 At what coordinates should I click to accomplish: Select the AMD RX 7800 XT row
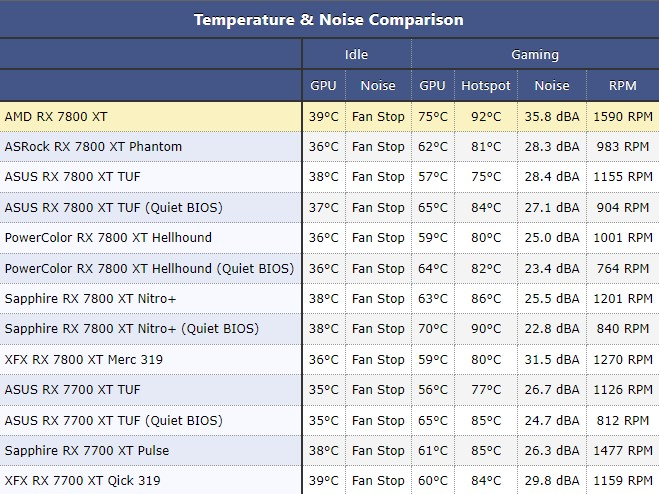tap(330, 116)
